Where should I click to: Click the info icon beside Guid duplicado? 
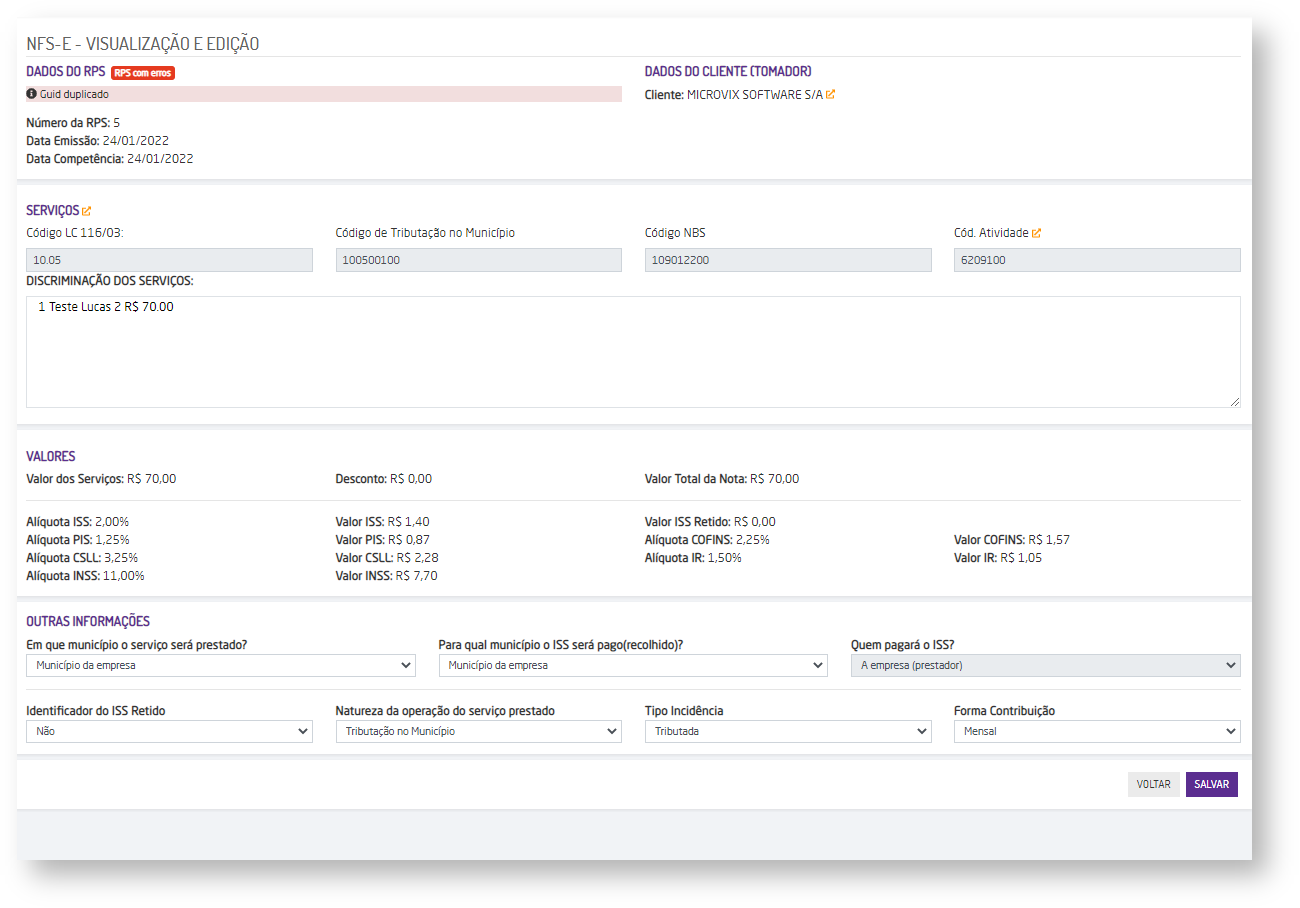[x=32, y=94]
